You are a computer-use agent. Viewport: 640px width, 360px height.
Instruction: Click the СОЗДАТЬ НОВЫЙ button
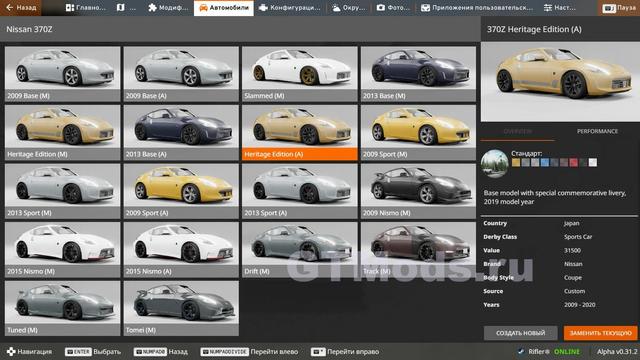pyautogui.click(x=520, y=333)
